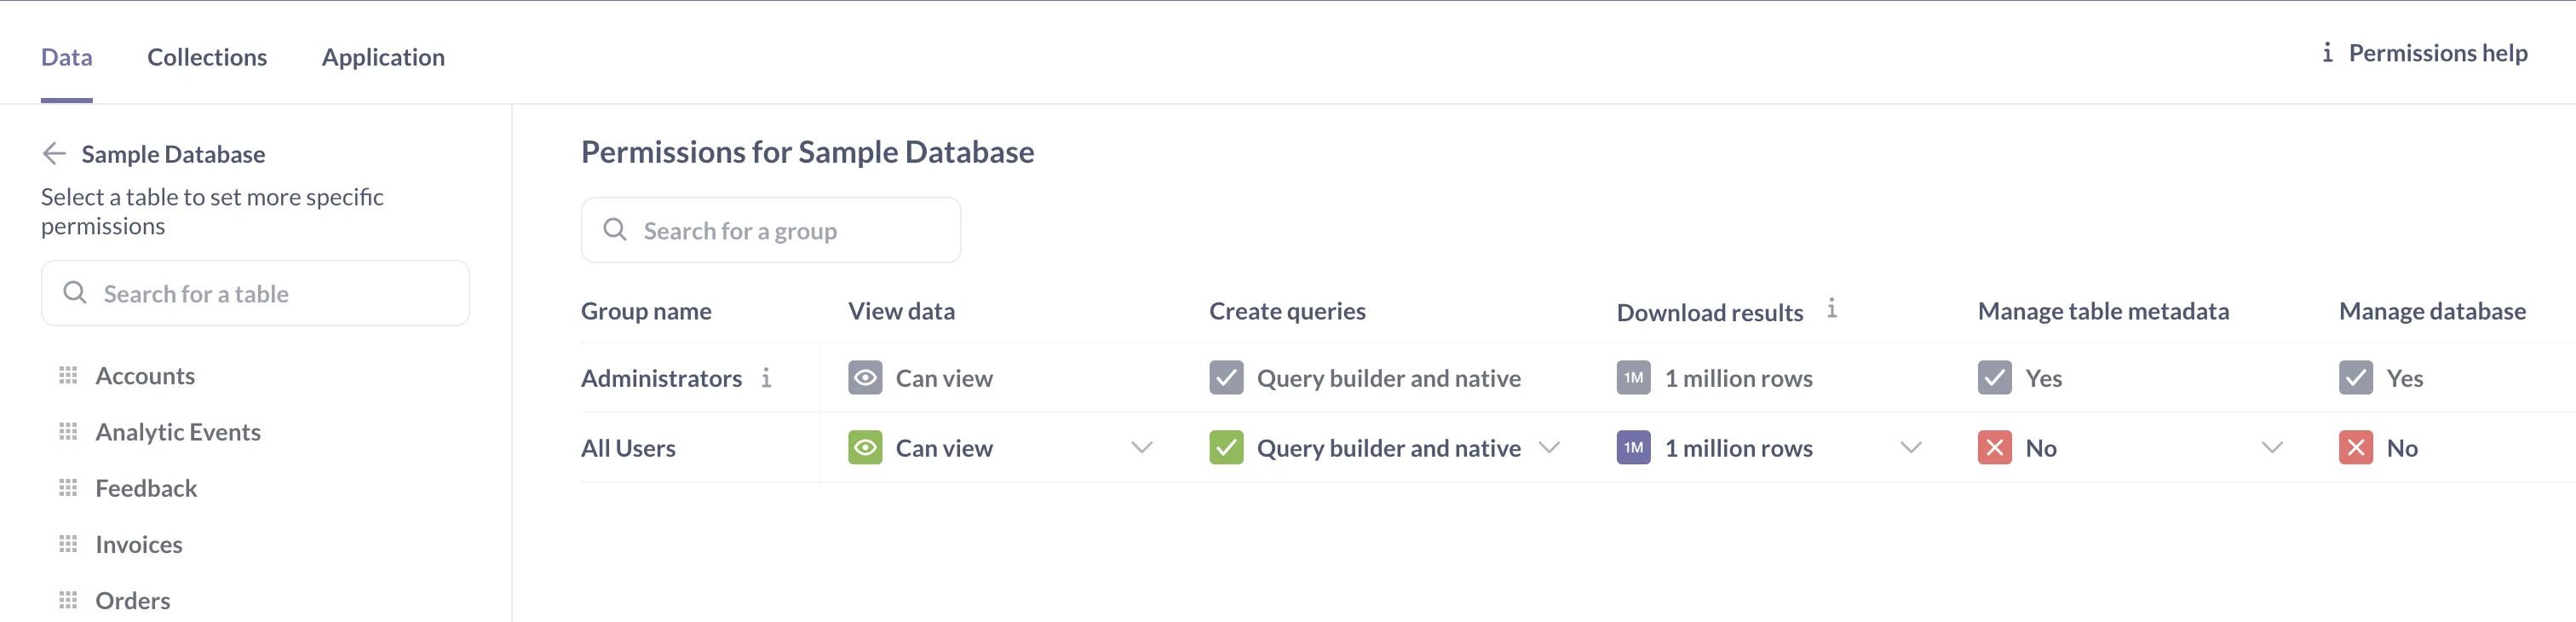Click the back arrow beside Sample Database

(54, 153)
